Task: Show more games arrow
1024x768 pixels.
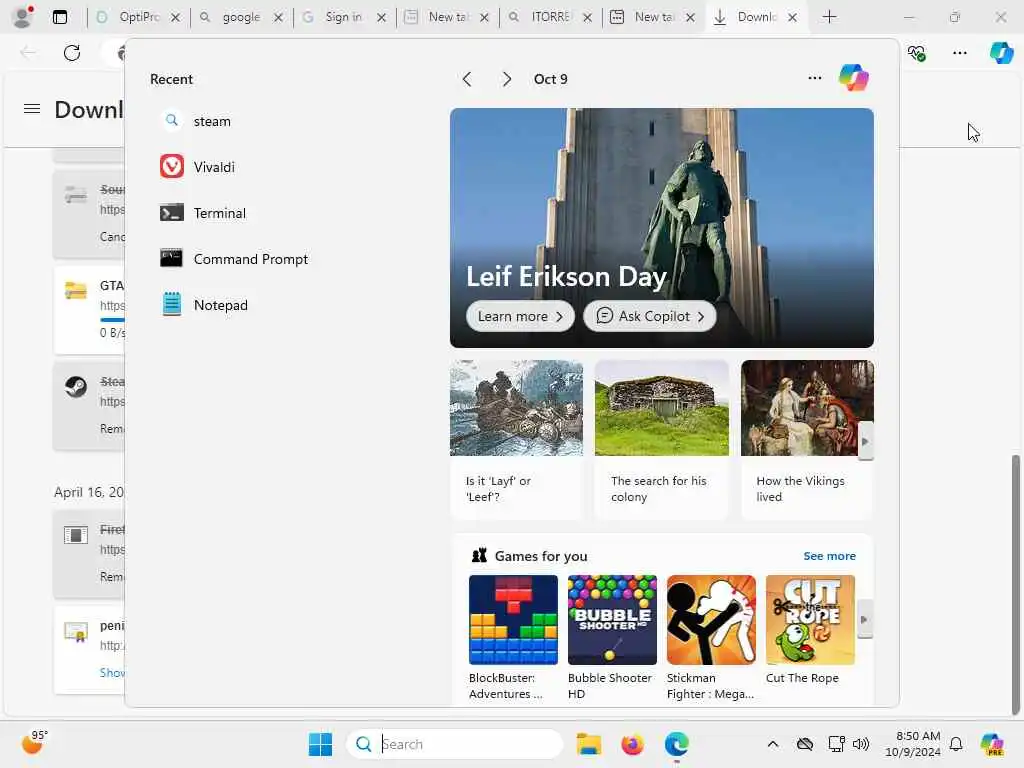Action: pos(865,619)
